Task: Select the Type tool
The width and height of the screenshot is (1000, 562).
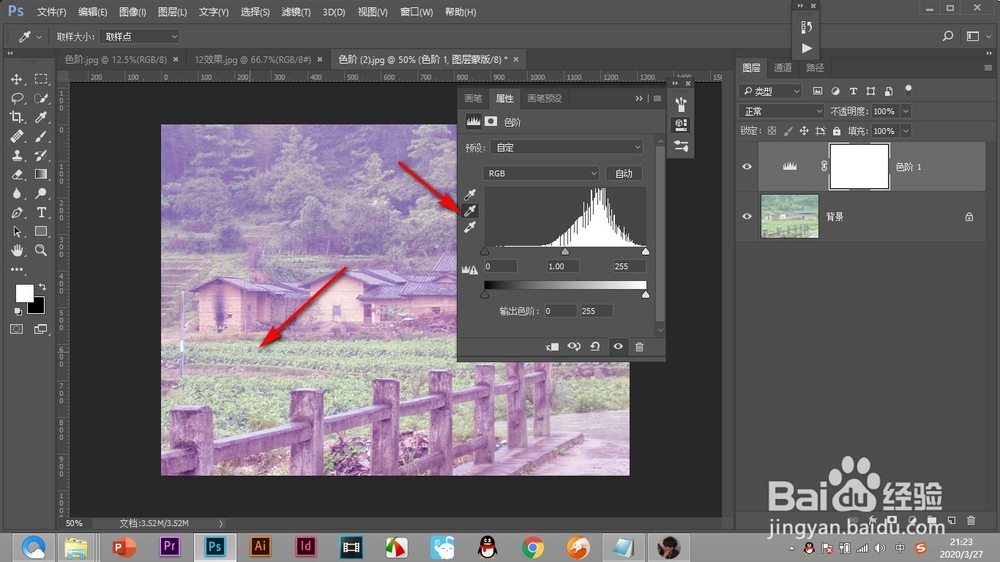Action: (x=41, y=212)
